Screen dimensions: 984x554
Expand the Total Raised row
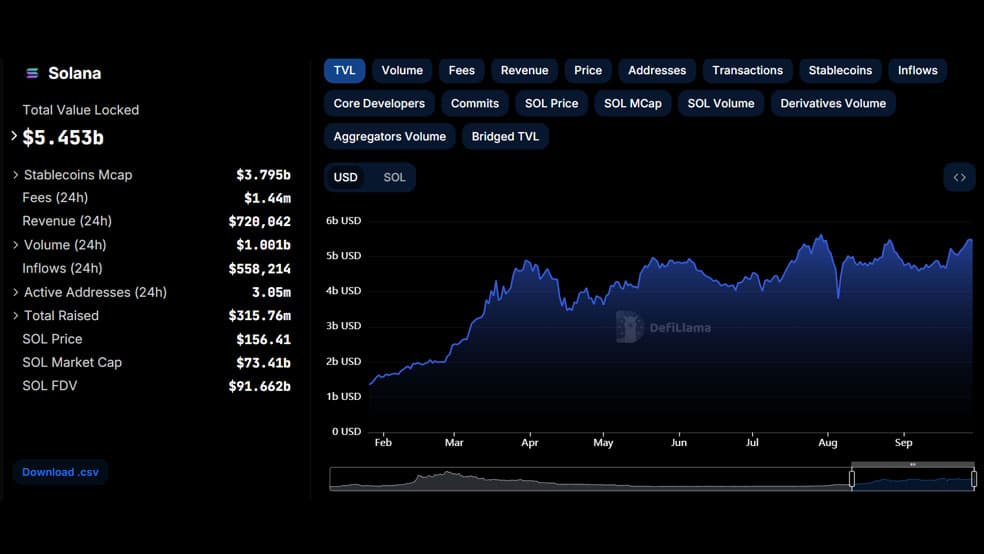coord(16,316)
